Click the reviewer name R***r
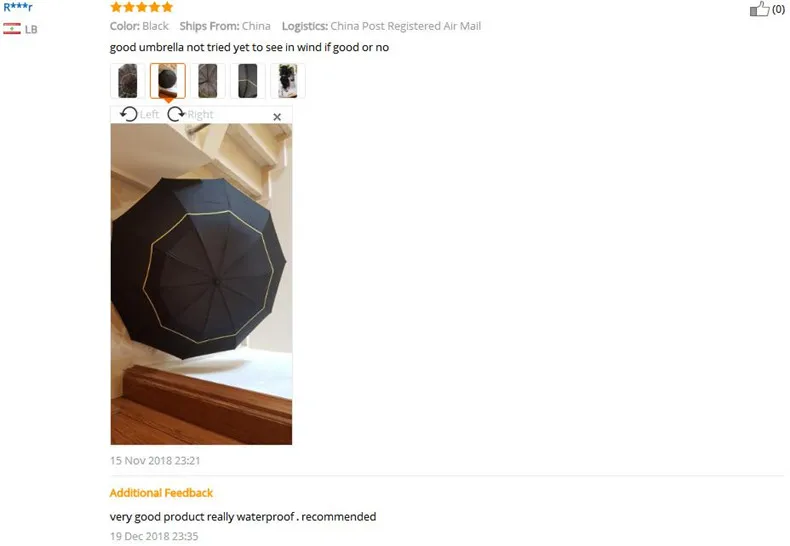Screen dimensions: 790x546 pyautogui.click(x=18, y=8)
